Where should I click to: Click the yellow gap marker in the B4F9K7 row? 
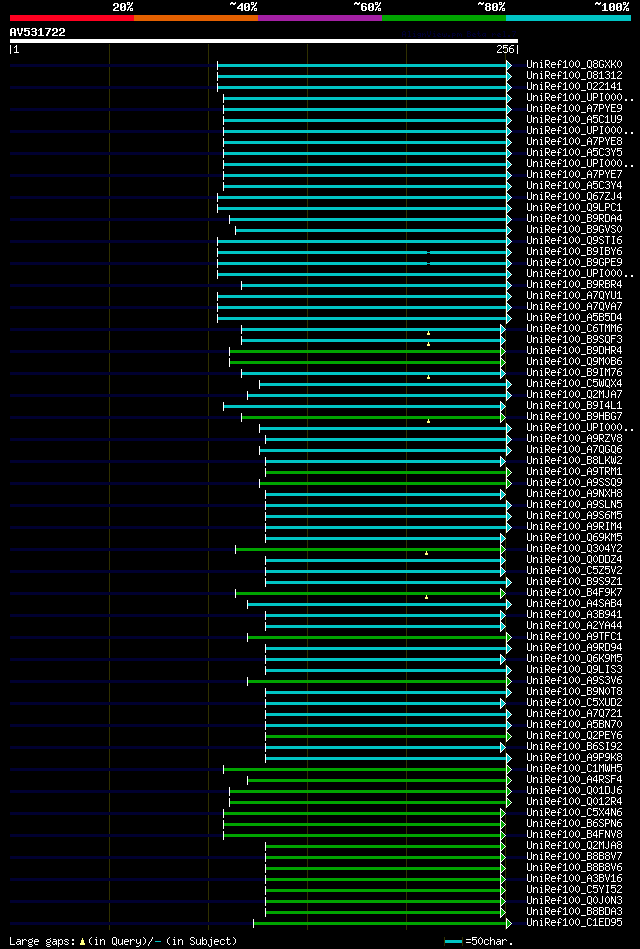[x=426, y=597]
